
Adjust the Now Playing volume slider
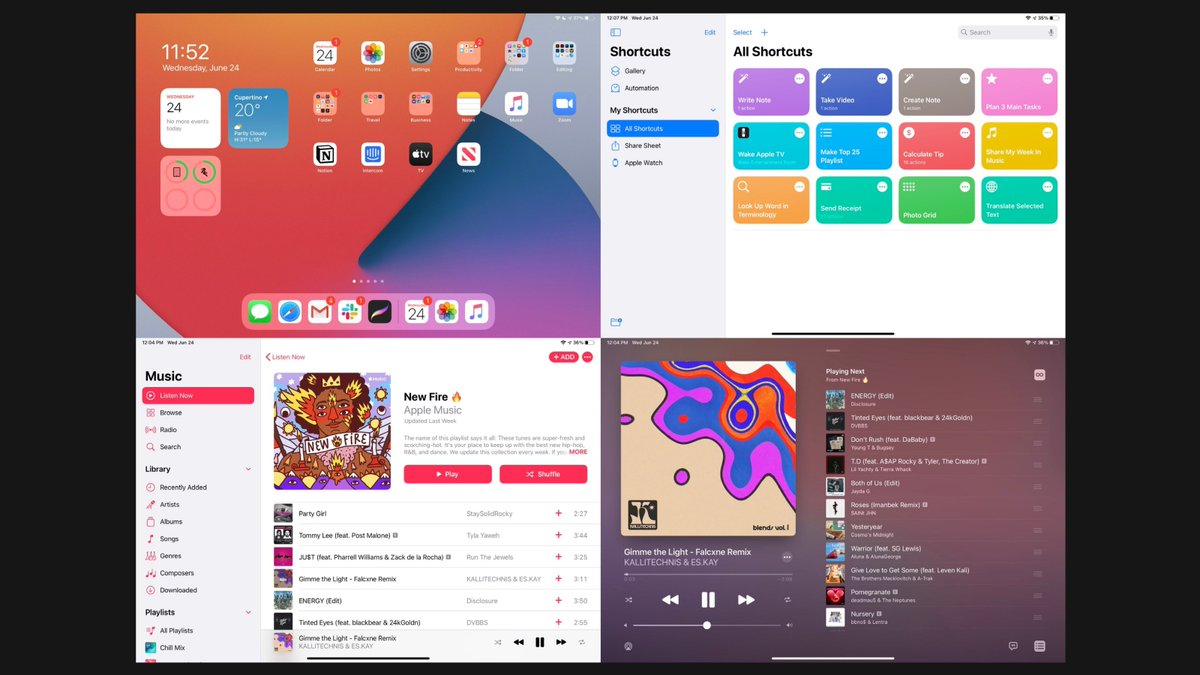click(708, 625)
